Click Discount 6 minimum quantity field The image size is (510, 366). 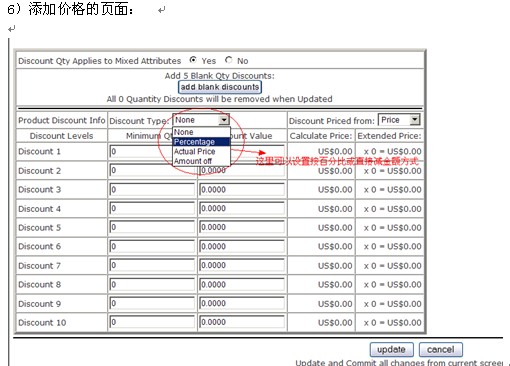(152, 246)
